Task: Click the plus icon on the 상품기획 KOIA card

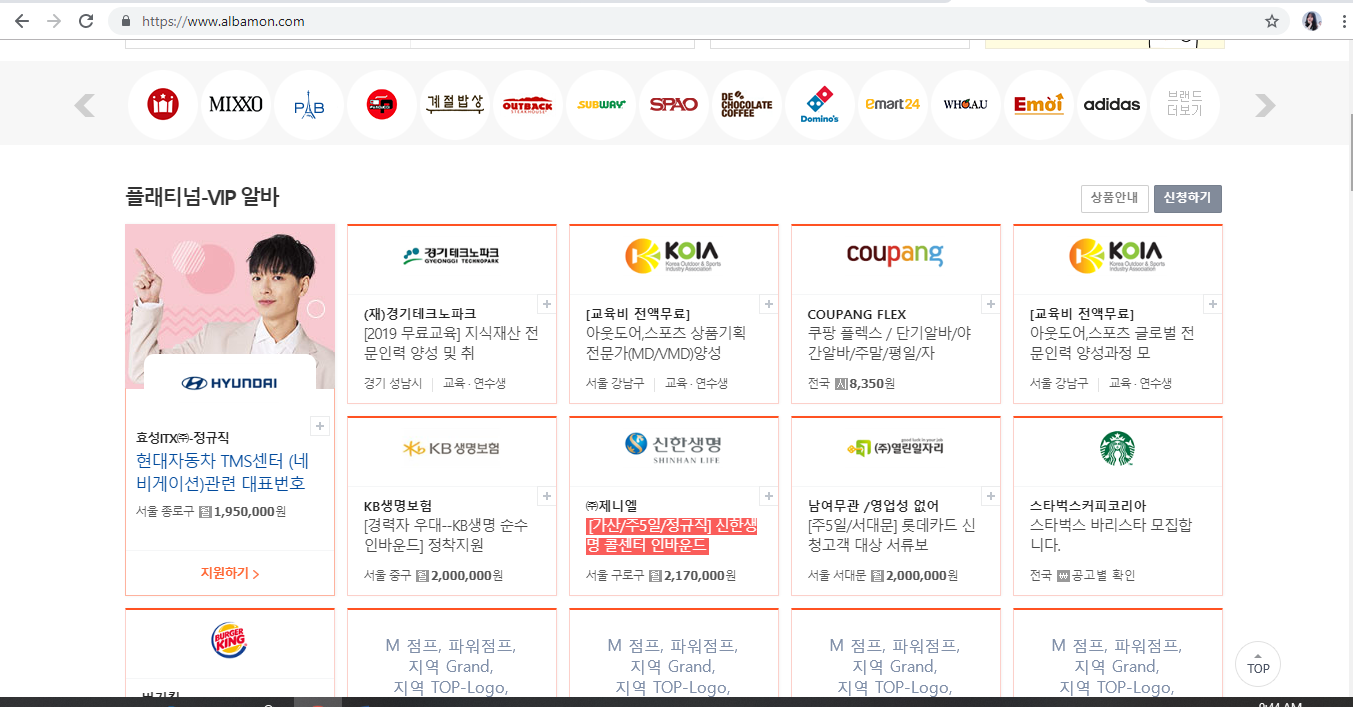Action: [769, 304]
